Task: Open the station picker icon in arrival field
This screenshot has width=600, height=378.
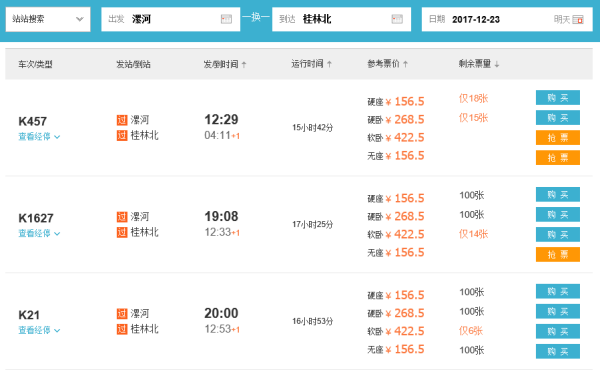Action: (x=397, y=19)
